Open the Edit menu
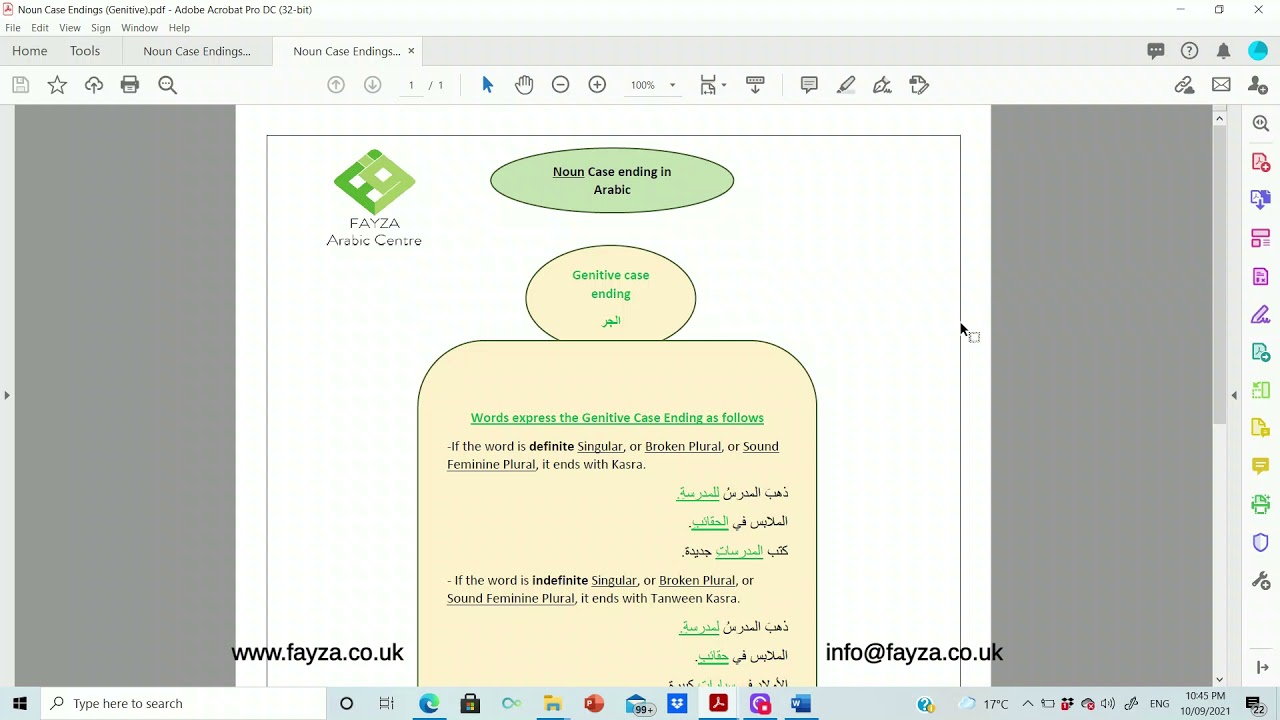 (40, 28)
